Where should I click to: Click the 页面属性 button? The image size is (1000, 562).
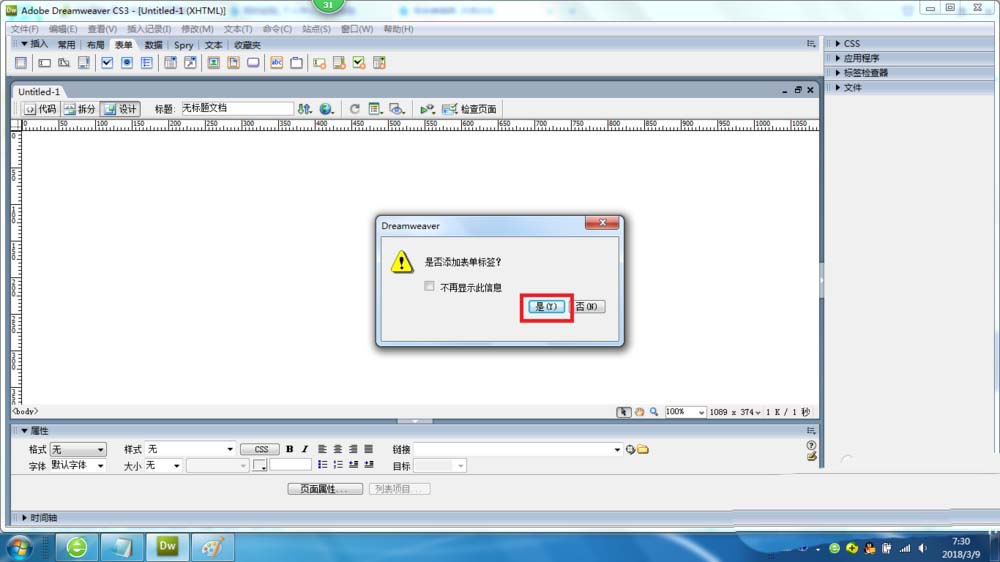tap(325, 489)
